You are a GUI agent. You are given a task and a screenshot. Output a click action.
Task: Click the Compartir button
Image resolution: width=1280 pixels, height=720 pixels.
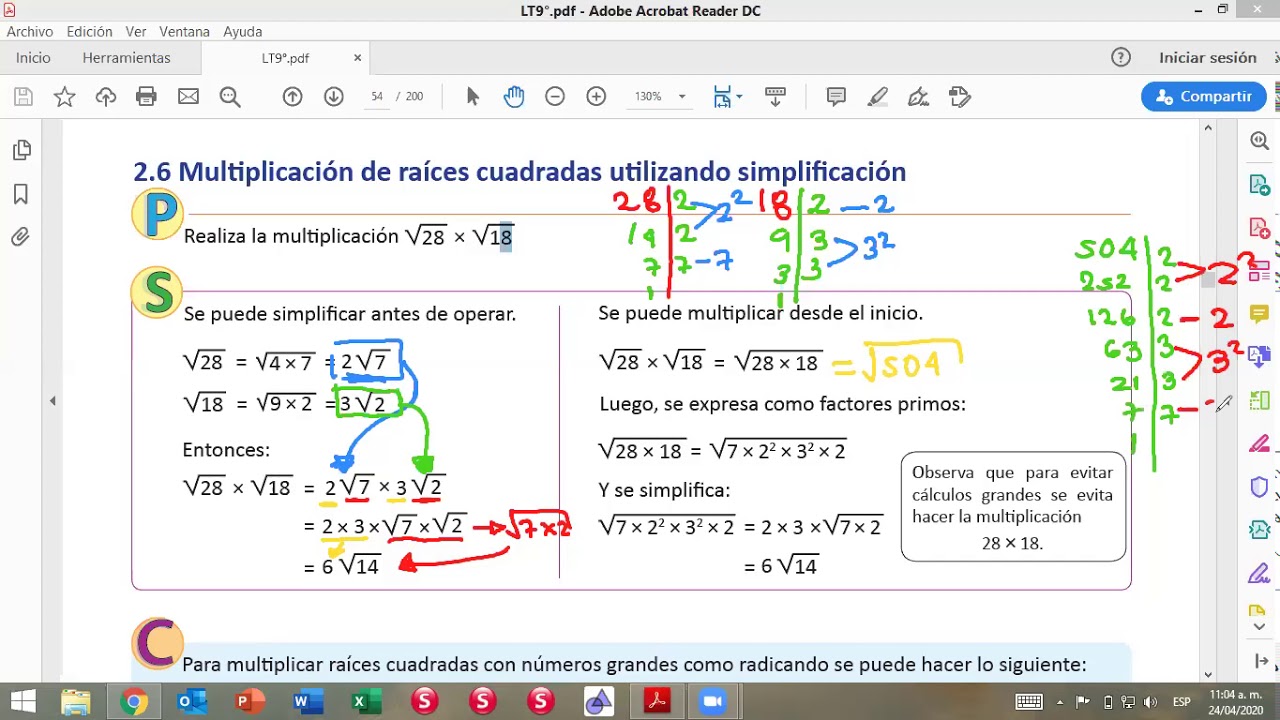click(1204, 97)
